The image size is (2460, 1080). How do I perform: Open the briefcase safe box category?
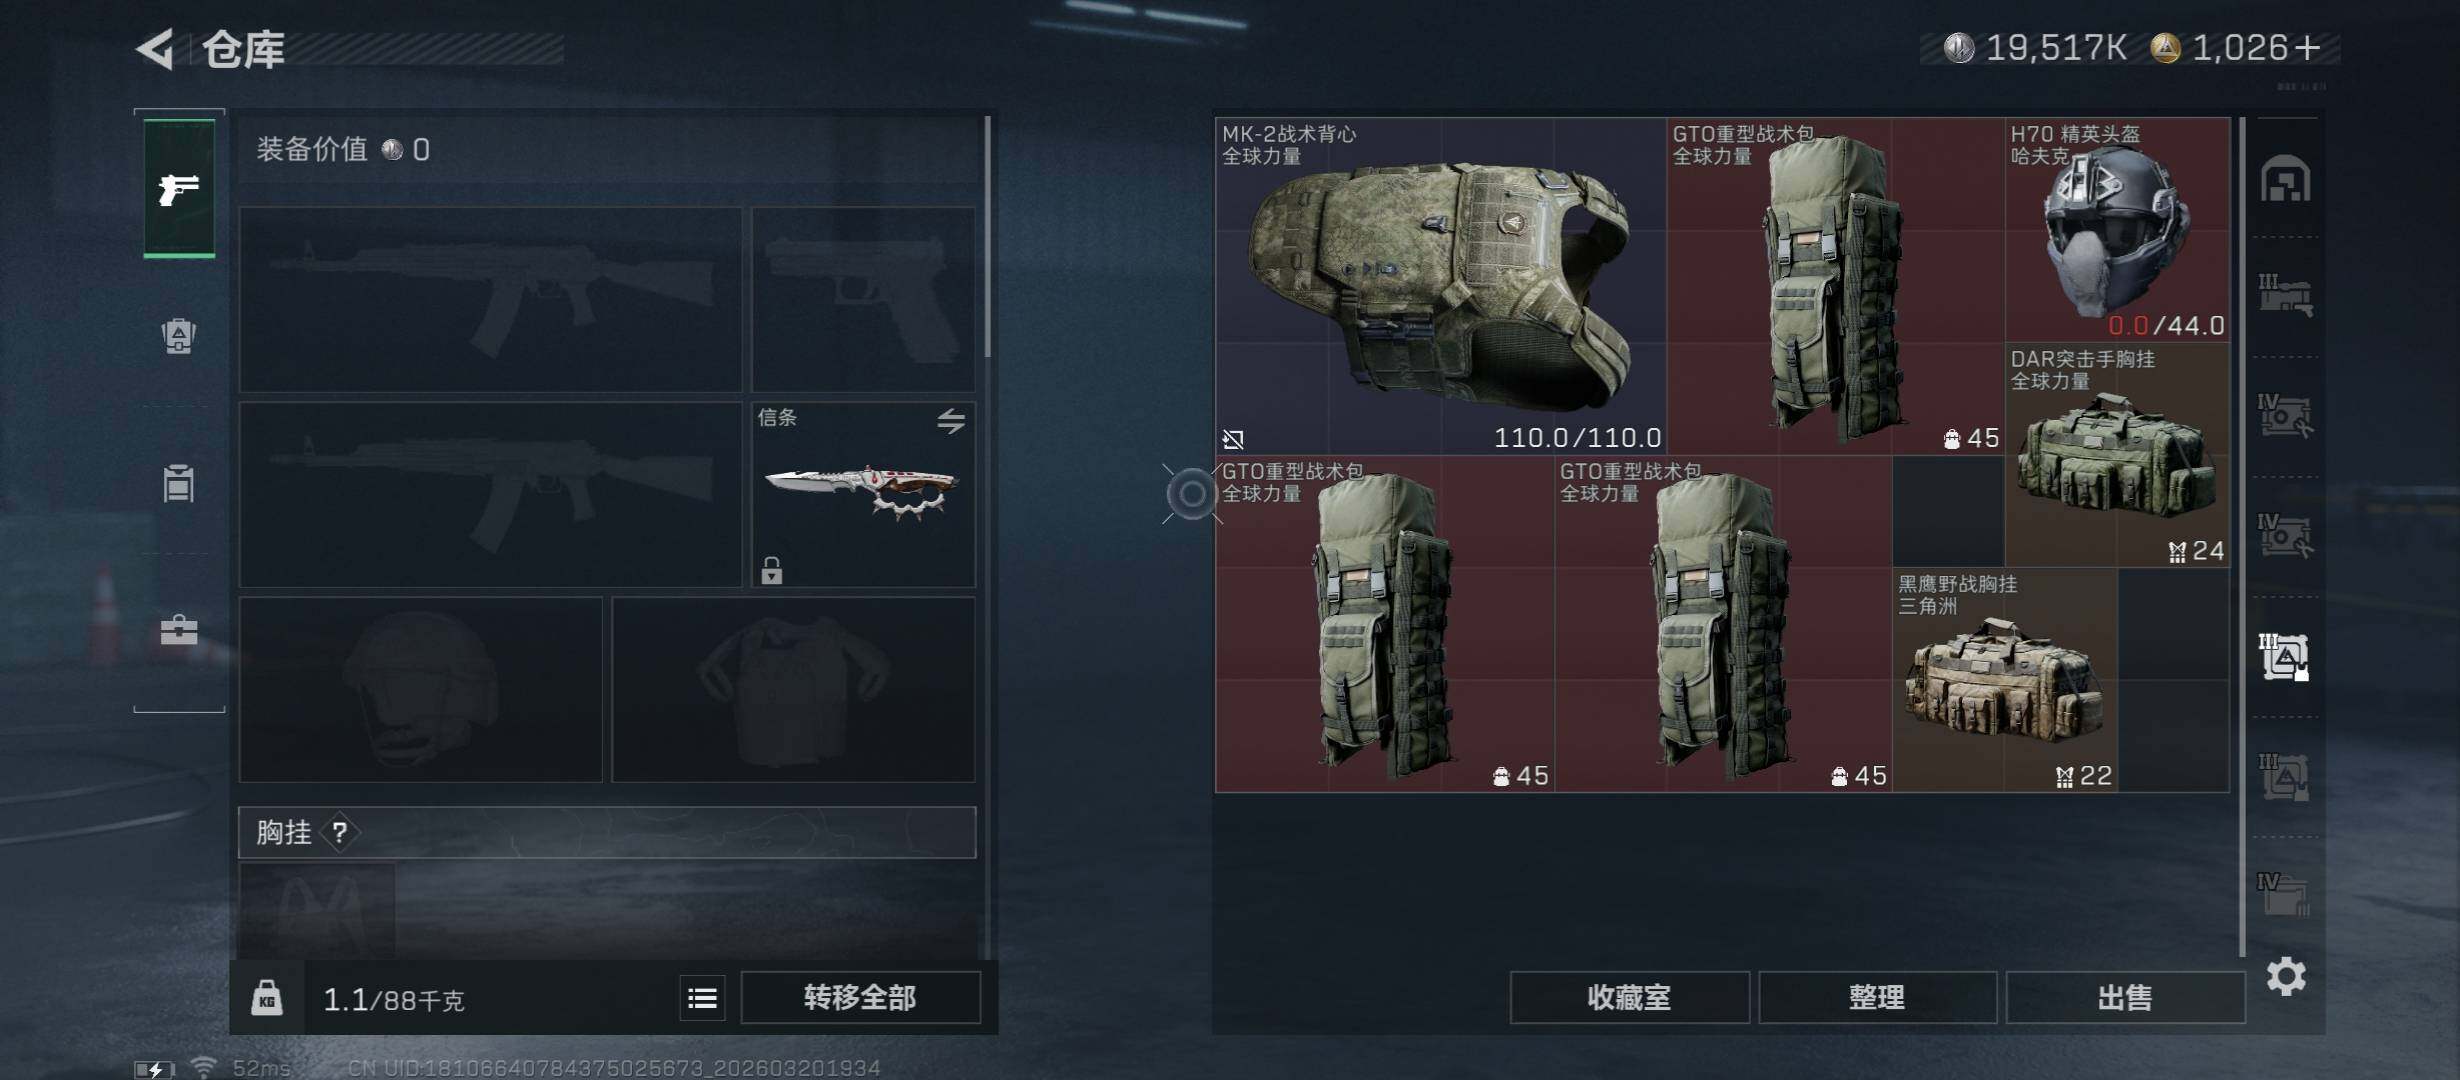pyautogui.click(x=179, y=629)
